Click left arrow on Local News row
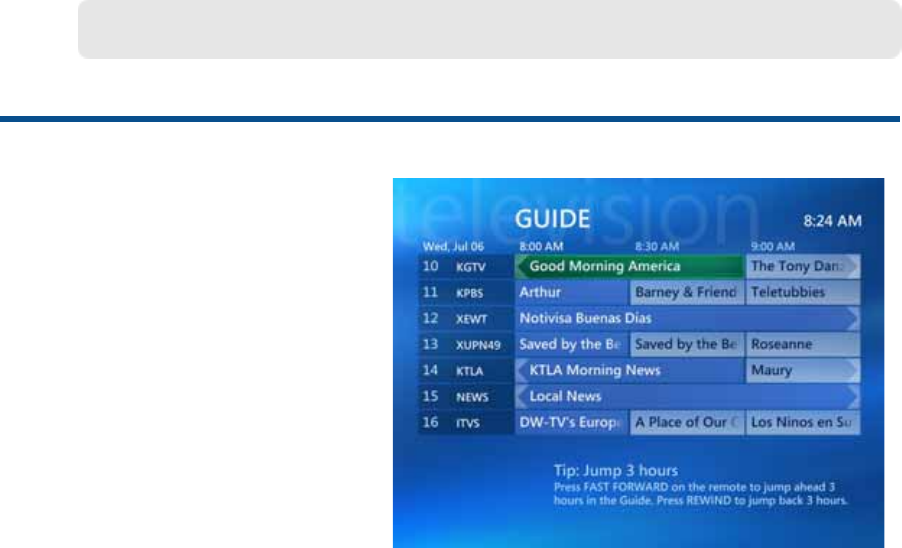The image size is (902, 548). point(521,396)
